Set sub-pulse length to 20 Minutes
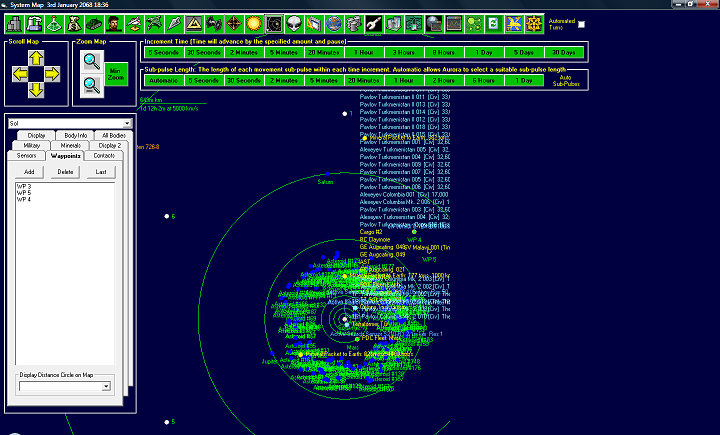 click(364, 80)
